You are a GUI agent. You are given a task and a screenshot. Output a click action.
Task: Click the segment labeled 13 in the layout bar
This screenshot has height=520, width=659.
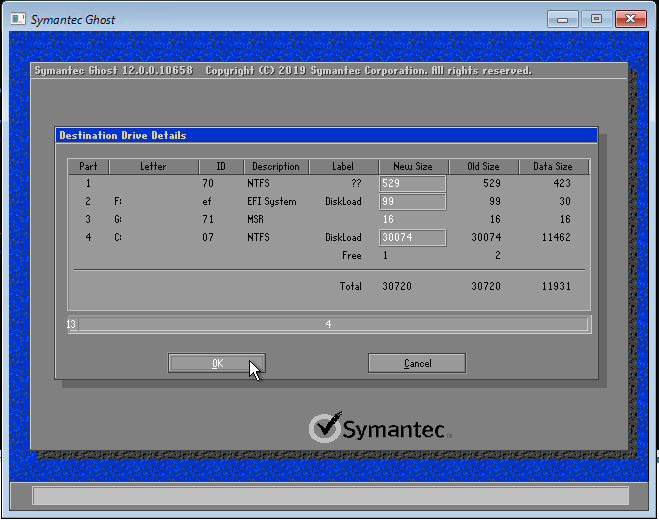tap(71, 324)
